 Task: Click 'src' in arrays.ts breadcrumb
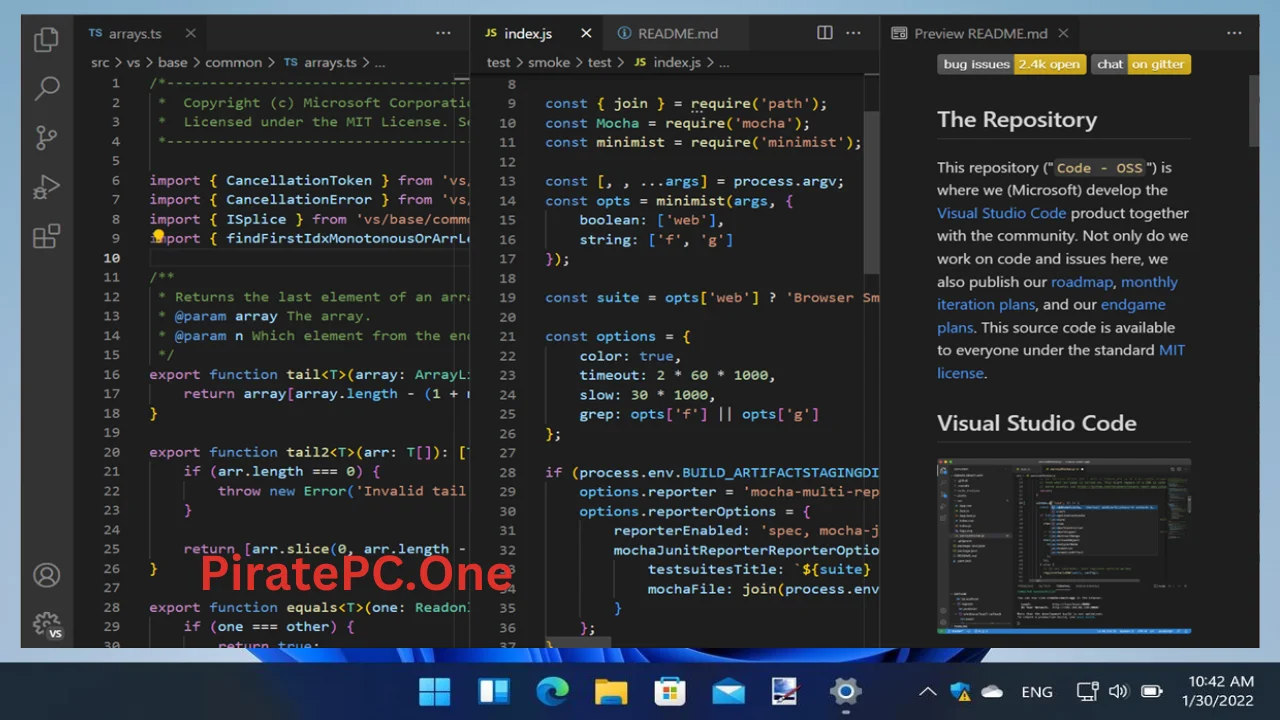coord(100,62)
